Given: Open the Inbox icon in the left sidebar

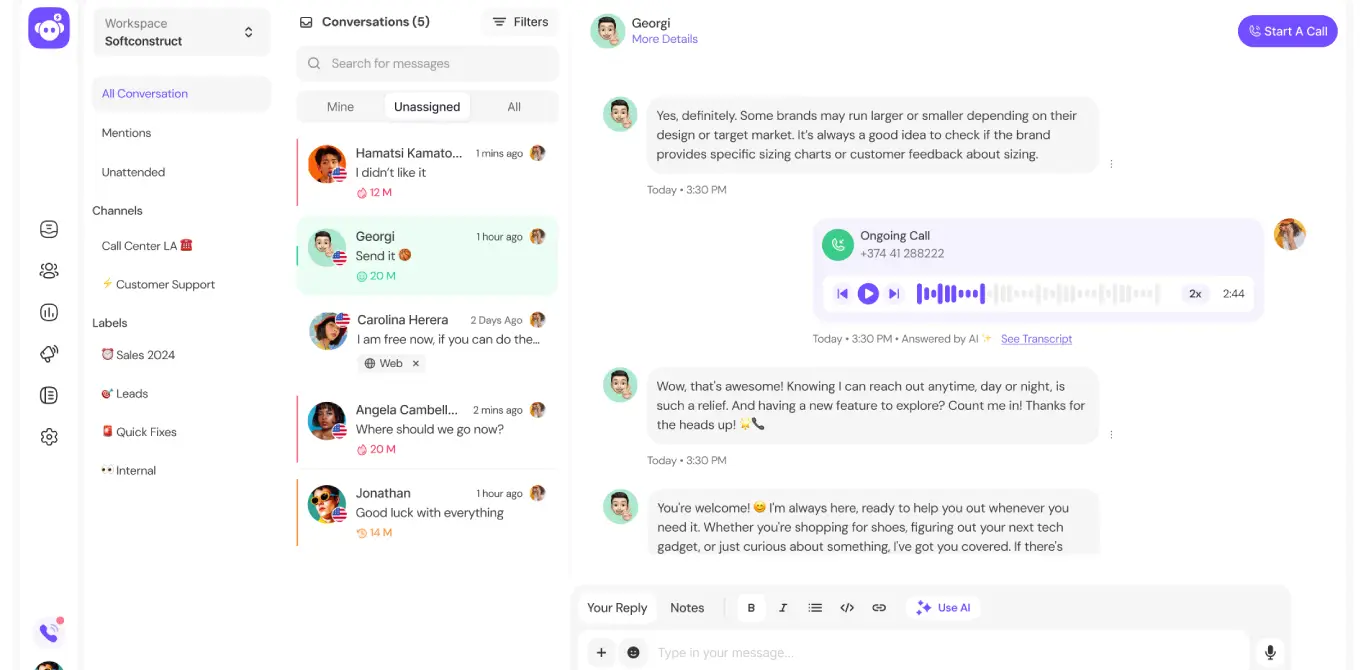Looking at the screenshot, I should click(x=48, y=228).
